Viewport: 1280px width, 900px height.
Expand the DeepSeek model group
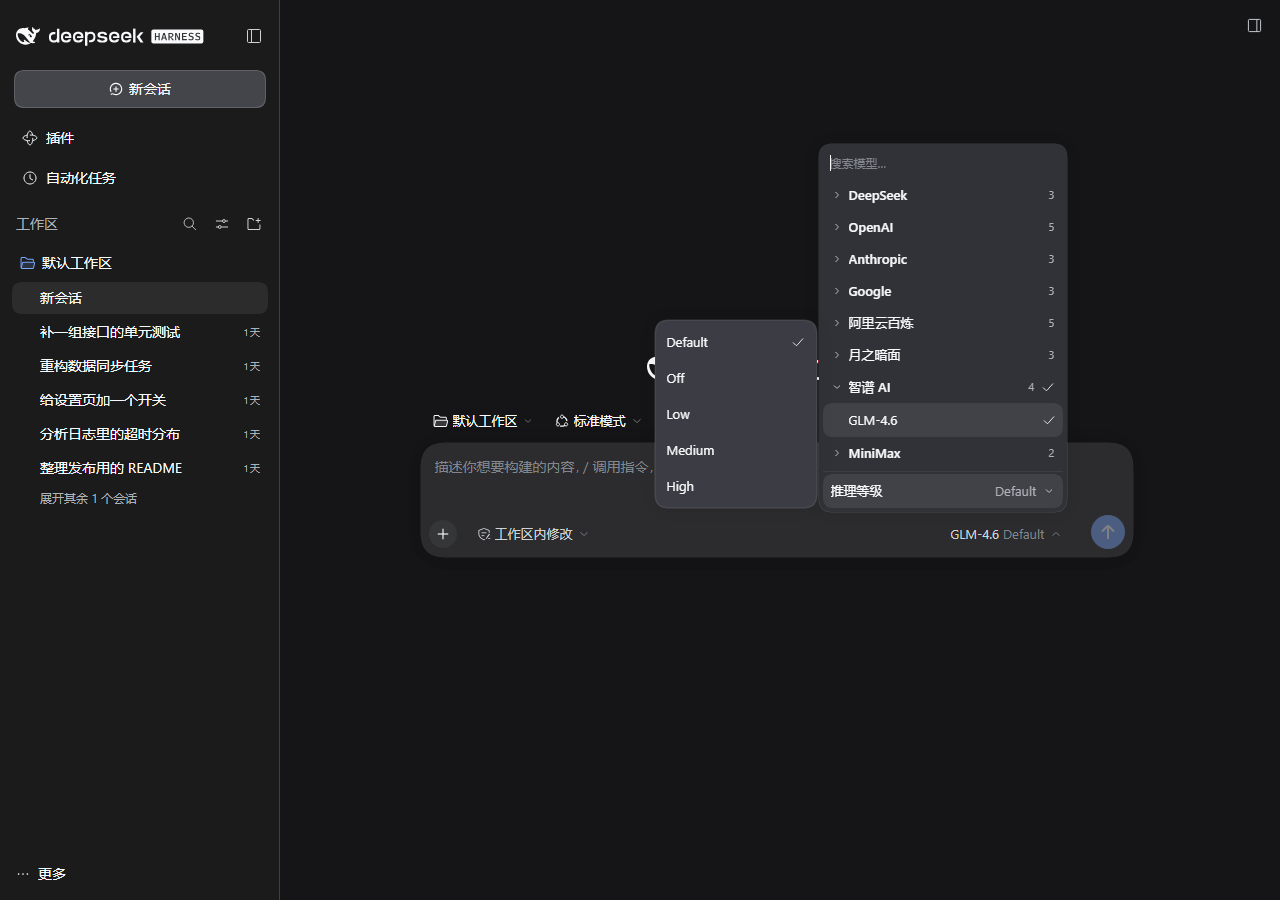click(943, 195)
